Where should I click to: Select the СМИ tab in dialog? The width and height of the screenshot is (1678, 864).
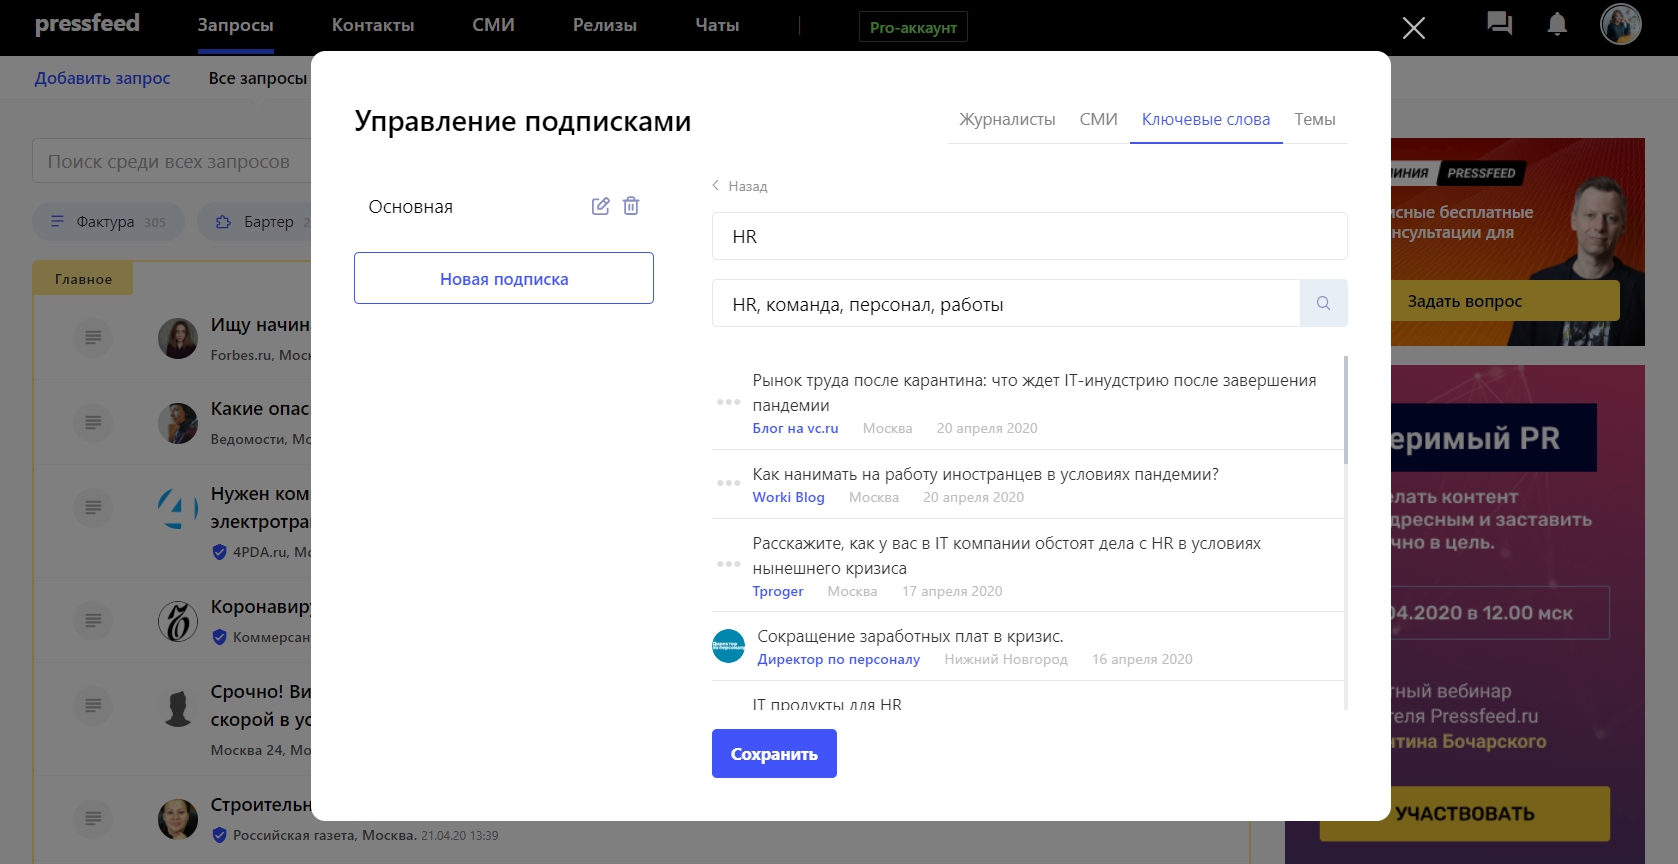pyautogui.click(x=1098, y=119)
